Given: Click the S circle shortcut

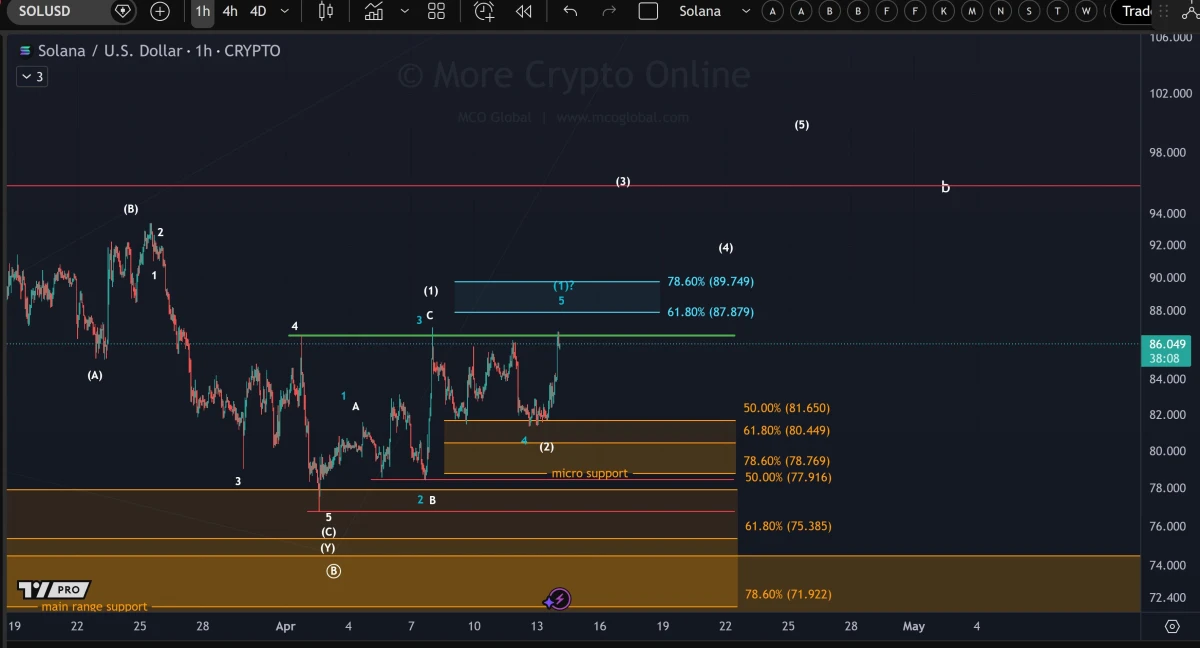Looking at the screenshot, I should pos(1031,11).
